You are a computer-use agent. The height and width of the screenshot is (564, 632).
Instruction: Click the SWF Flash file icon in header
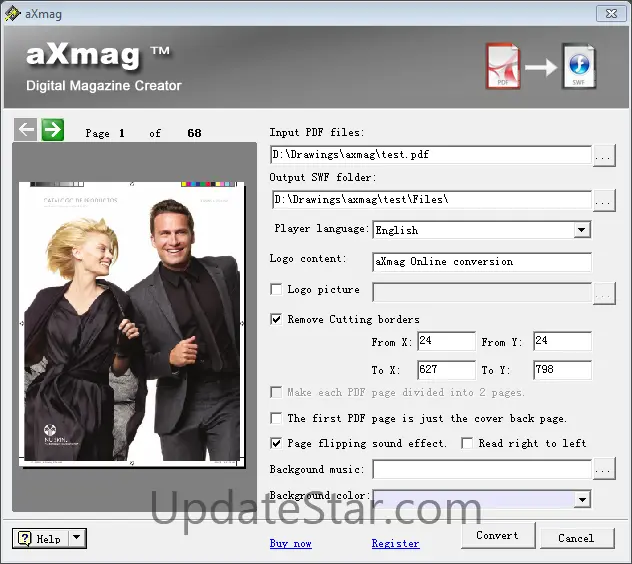[x=579, y=67]
